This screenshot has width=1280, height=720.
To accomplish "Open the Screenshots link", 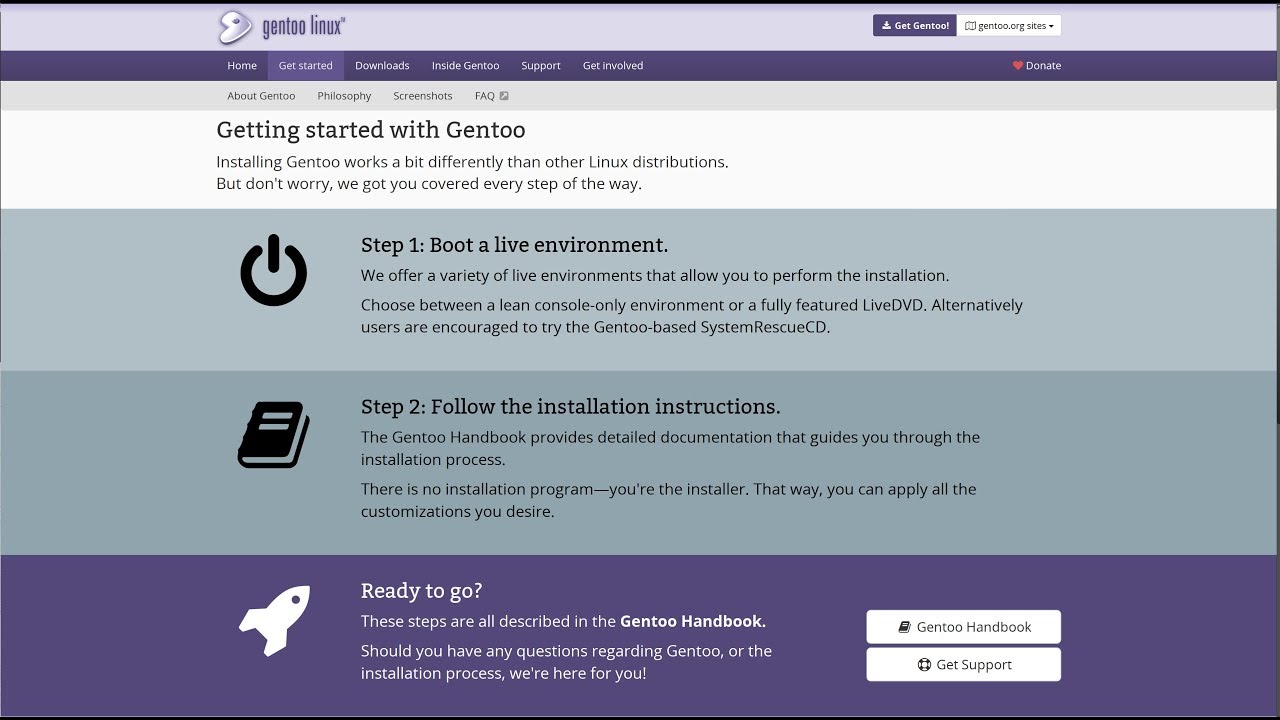I will point(423,96).
